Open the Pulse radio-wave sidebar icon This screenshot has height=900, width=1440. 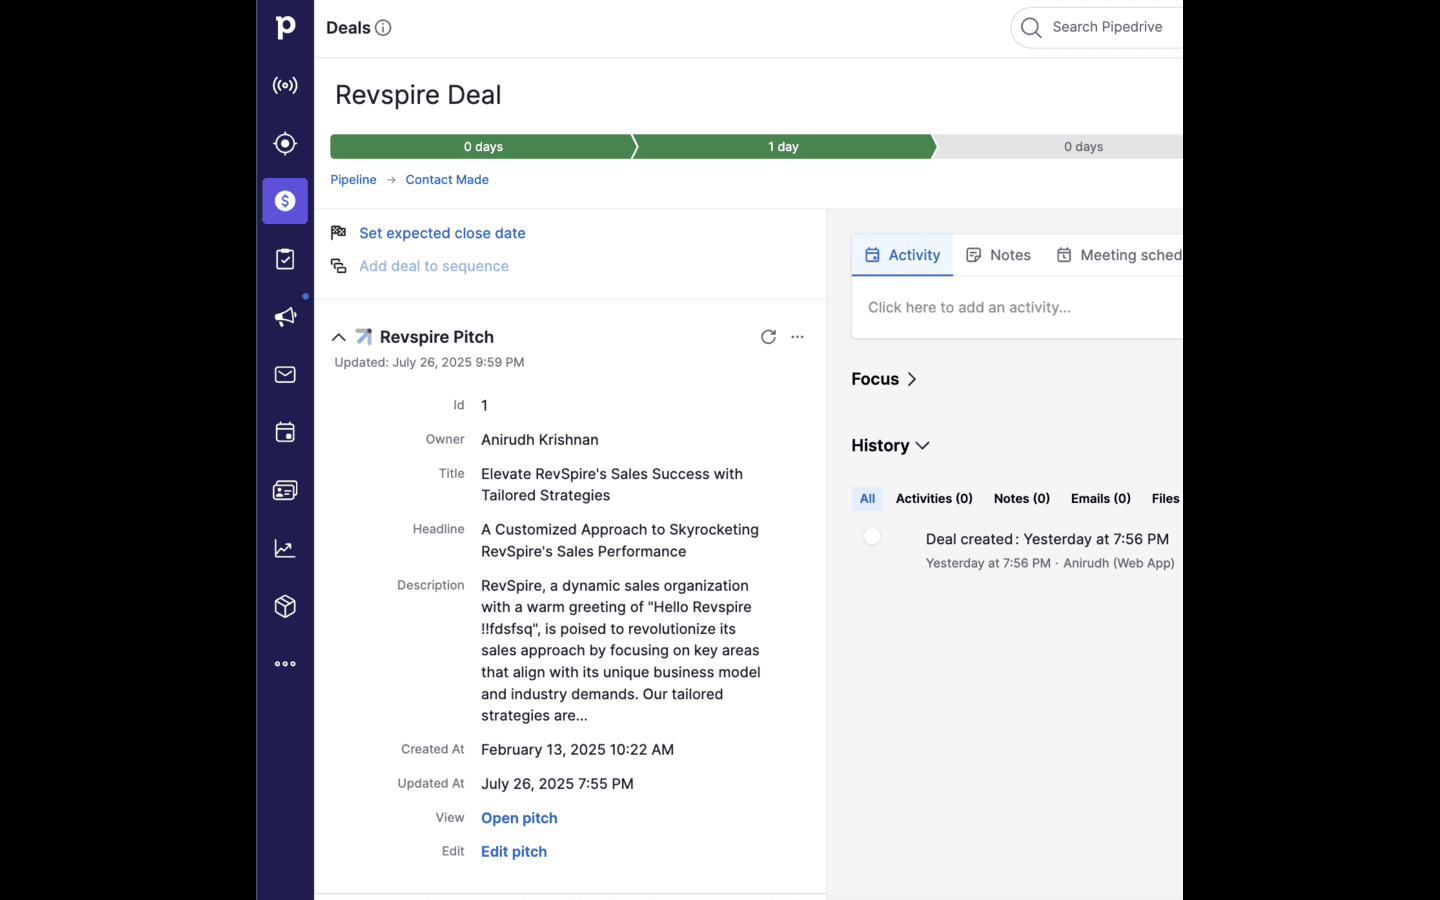point(285,85)
